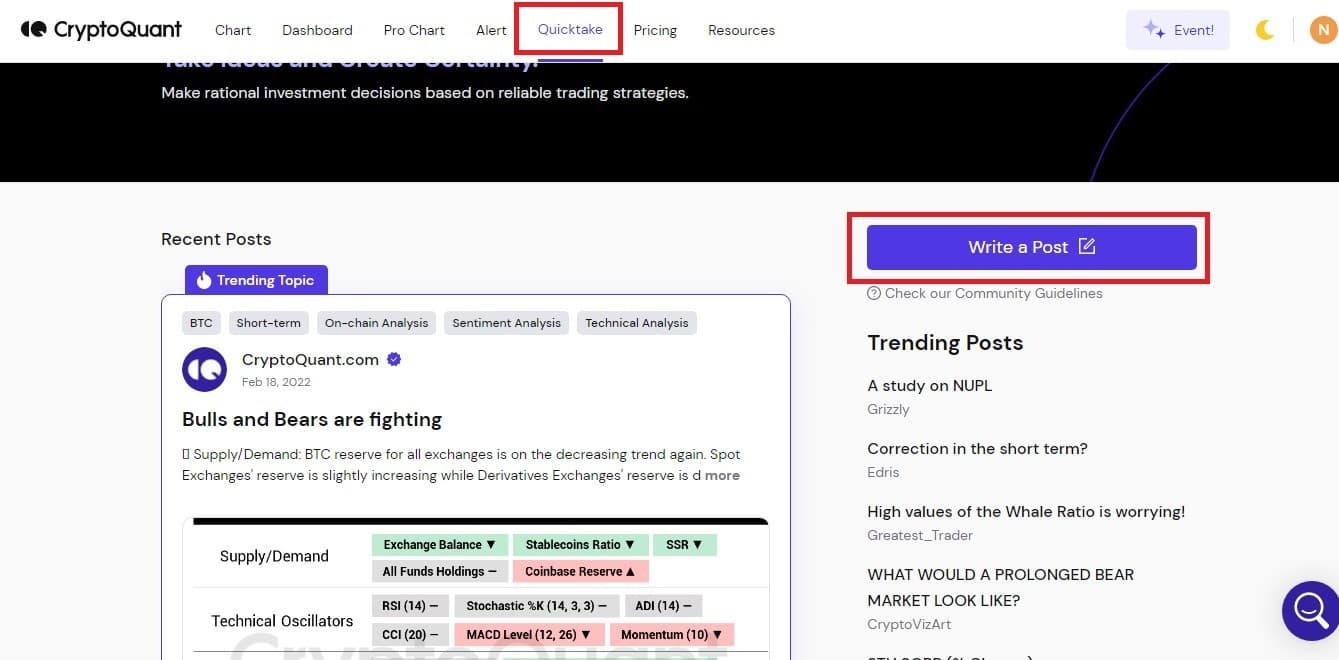Click the CryptoQuant logo
The image size is (1339, 660).
click(x=101, y=30)
